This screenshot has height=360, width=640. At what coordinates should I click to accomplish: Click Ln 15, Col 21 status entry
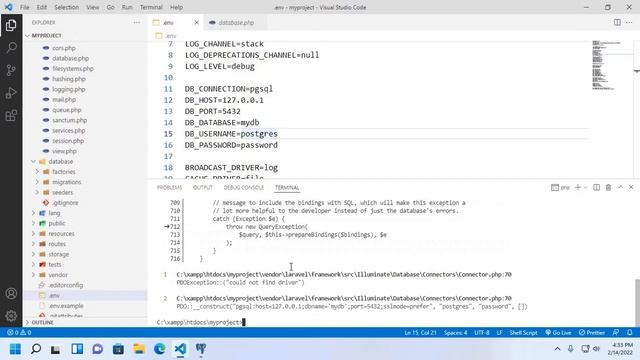420,333
